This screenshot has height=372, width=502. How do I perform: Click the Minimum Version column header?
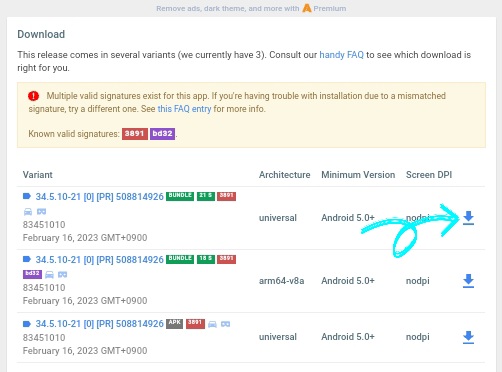click(x=358, y=175)
